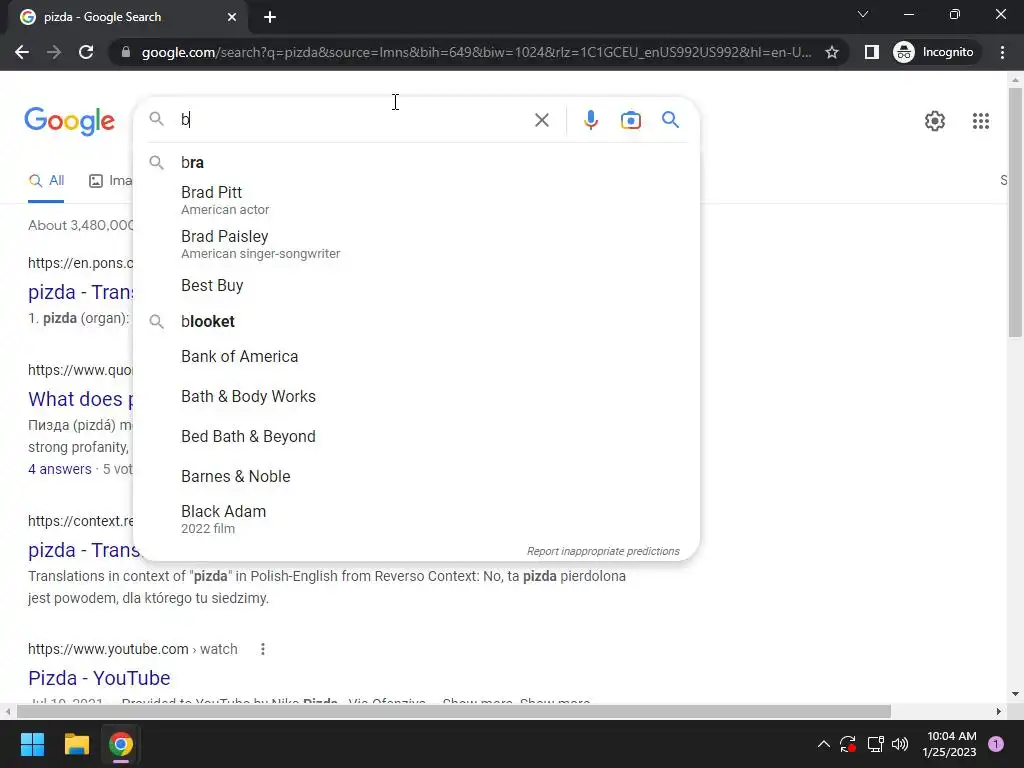The height and width of the screenshot is (768, 1024).
Task: Open the 'What does' result link
Action: [x=80, y=399]
